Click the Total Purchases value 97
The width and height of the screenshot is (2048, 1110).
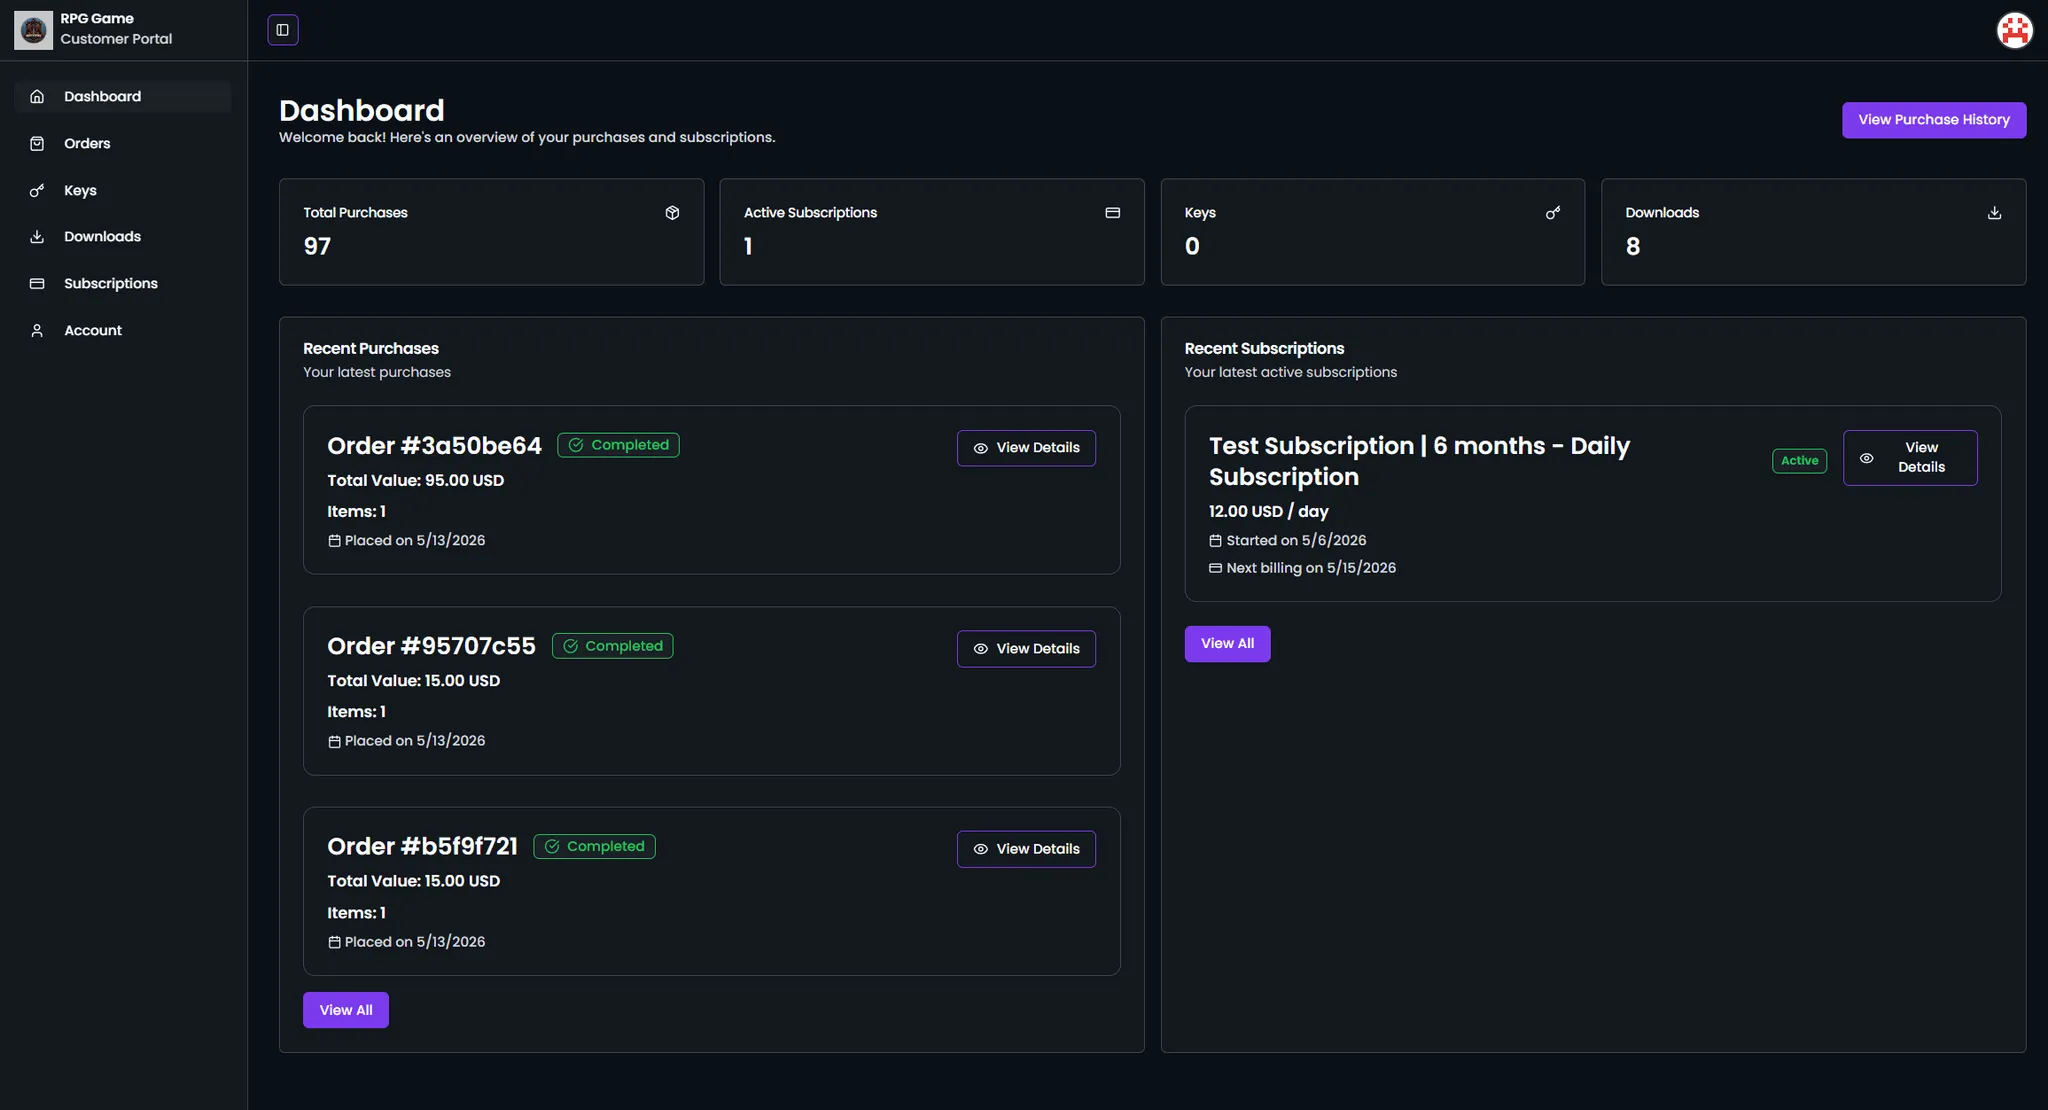317,247
